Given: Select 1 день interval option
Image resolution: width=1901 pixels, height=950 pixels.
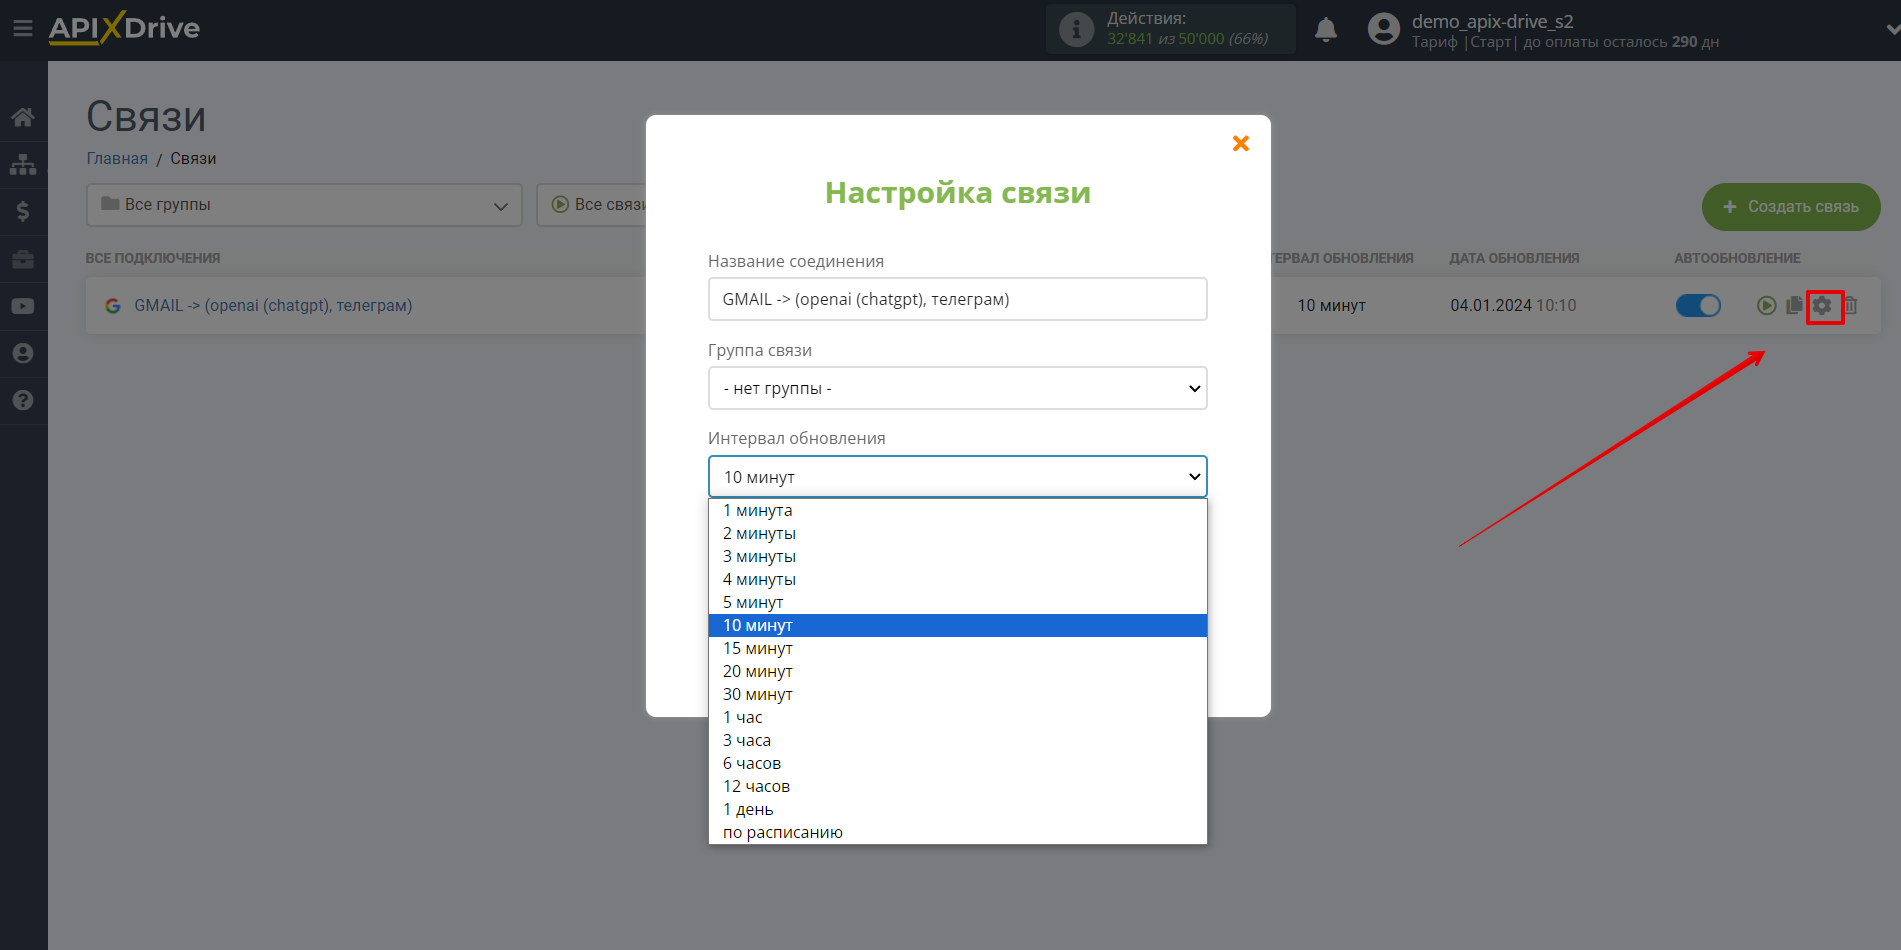Looking at the screenshot, I should coord(957,809).
